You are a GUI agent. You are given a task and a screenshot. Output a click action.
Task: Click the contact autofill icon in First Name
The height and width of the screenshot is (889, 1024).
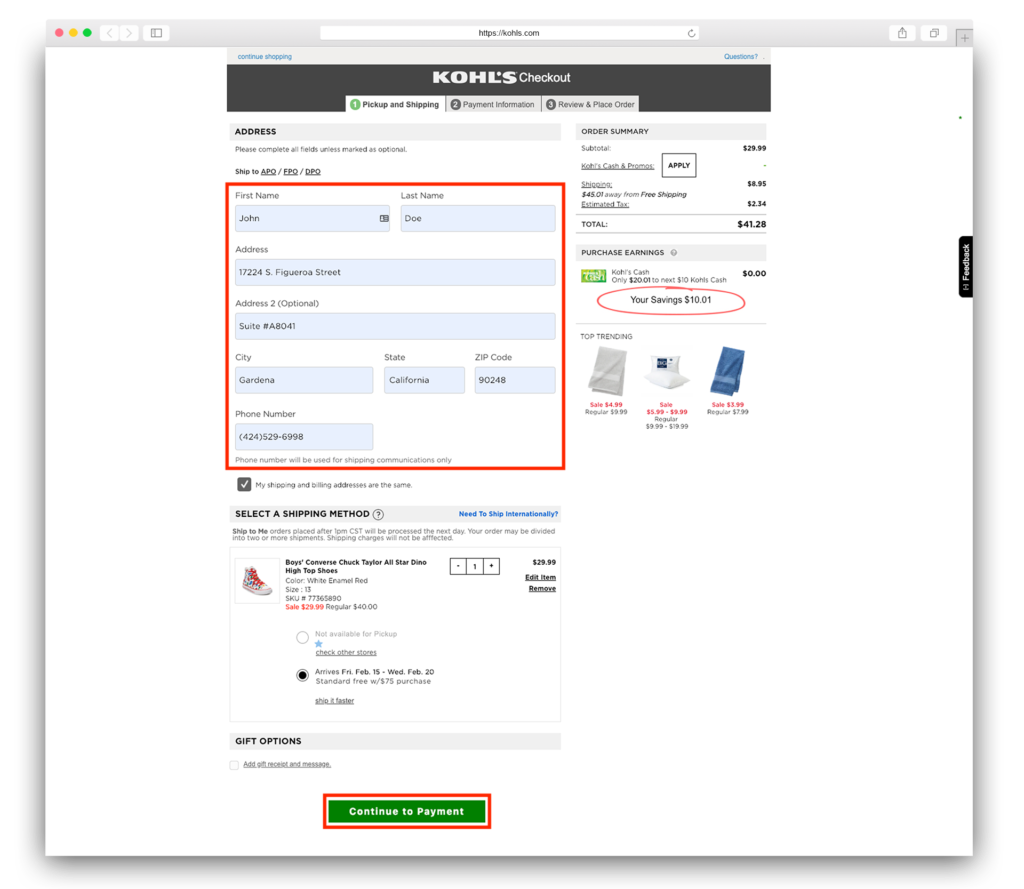tap(384, 219)
